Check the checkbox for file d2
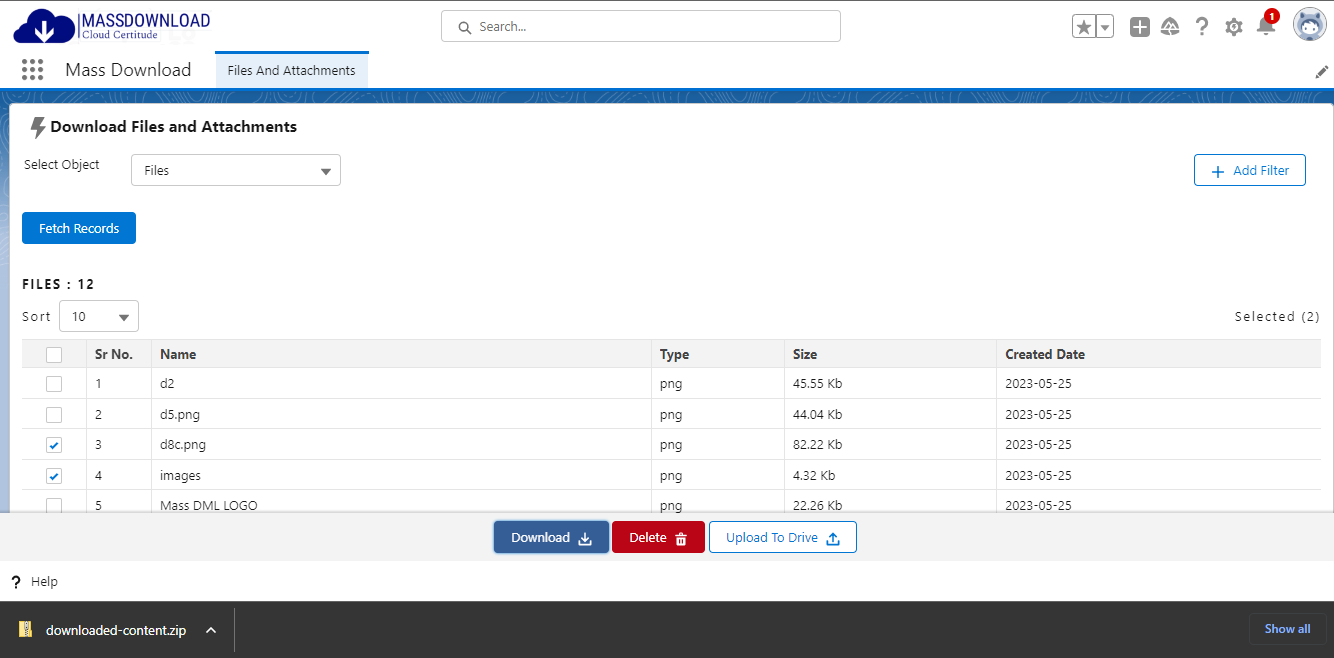Viewport: 1334px width, 658px height. (x=54, y=384)
